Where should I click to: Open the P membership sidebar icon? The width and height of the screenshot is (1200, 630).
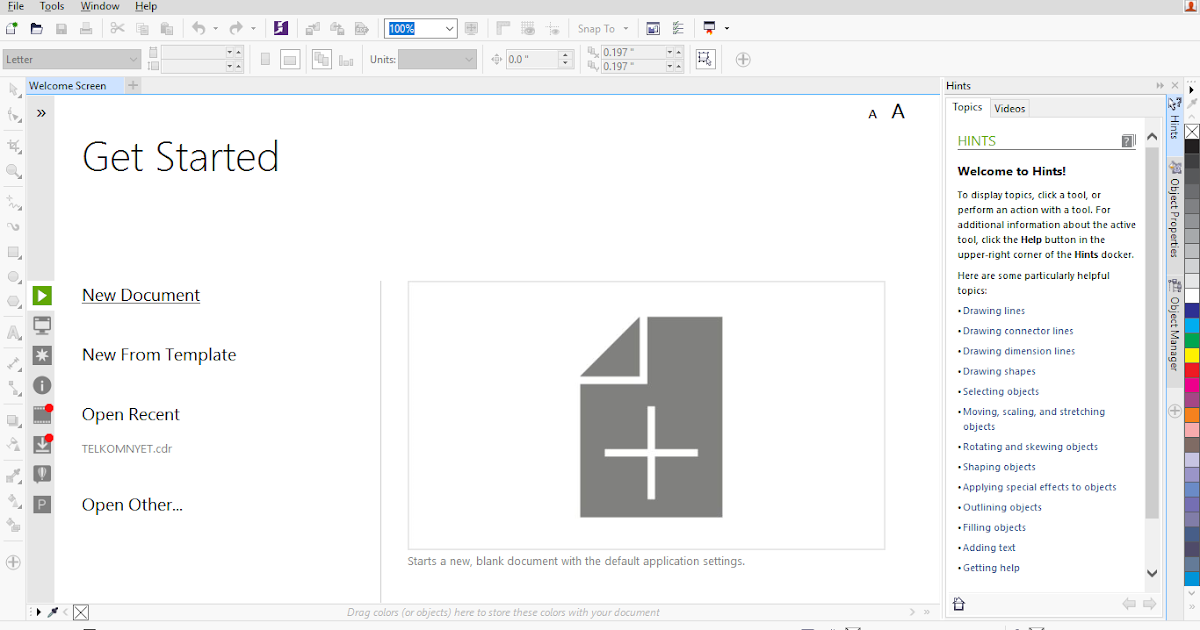(42, 504)
